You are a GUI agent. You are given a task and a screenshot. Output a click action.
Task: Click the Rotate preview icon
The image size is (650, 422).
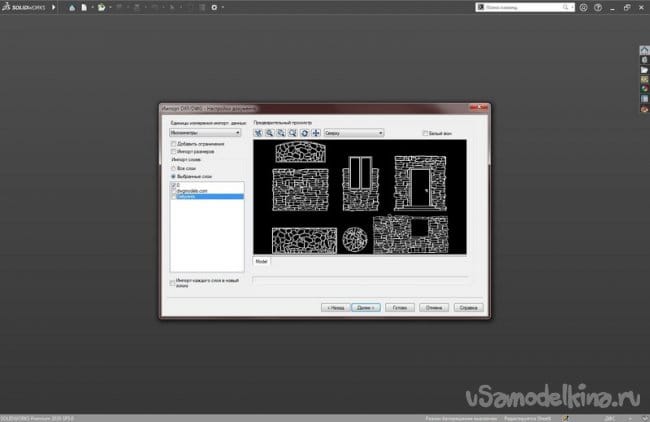coord(305,132)
